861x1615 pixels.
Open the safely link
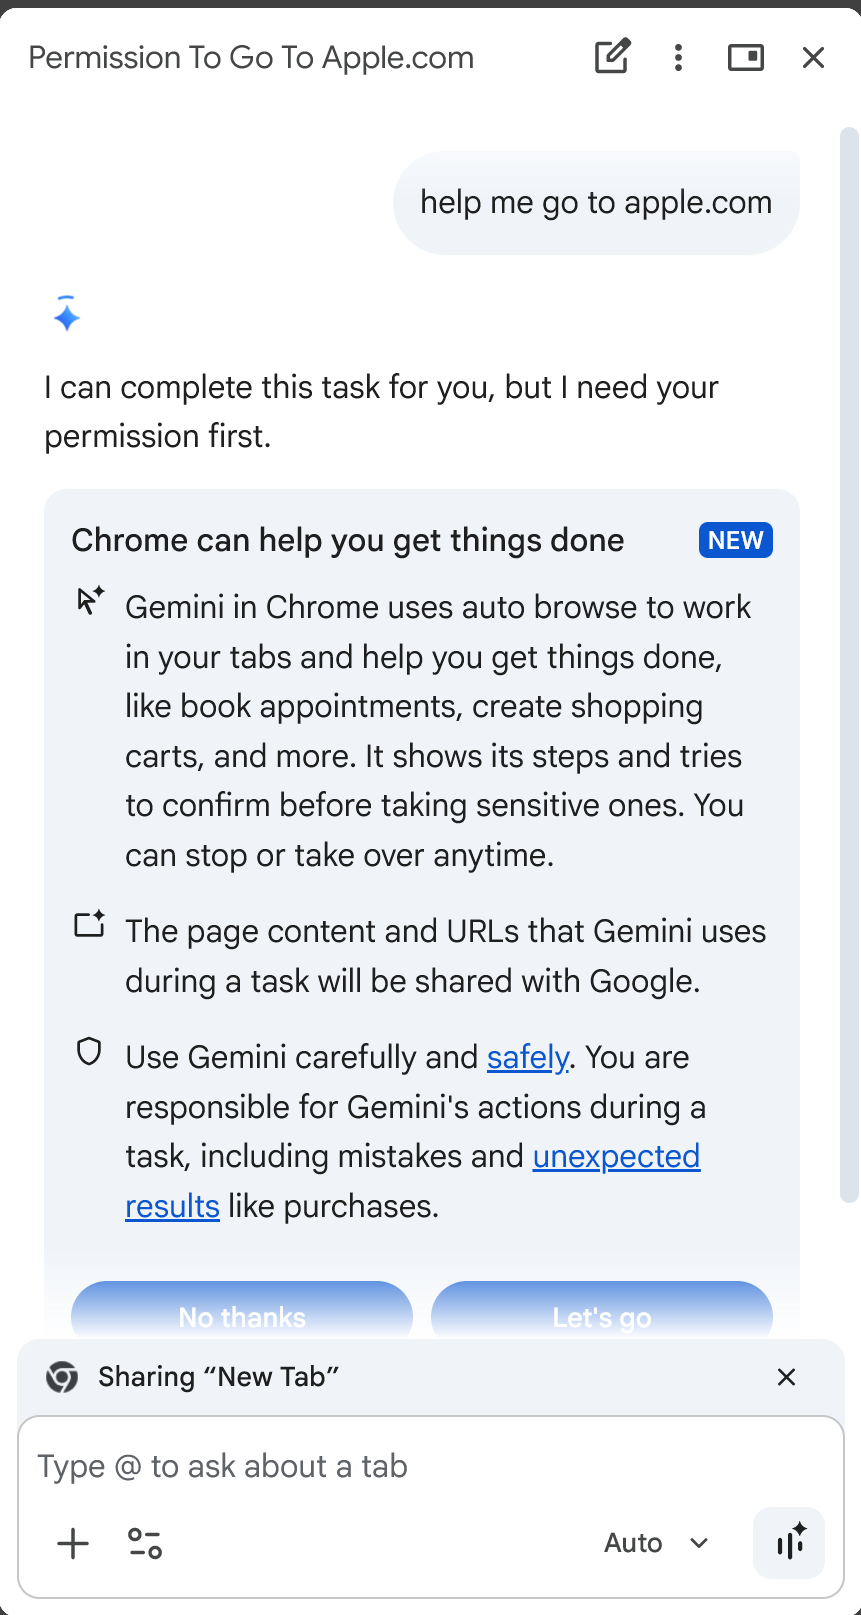tap(527, 1057)
